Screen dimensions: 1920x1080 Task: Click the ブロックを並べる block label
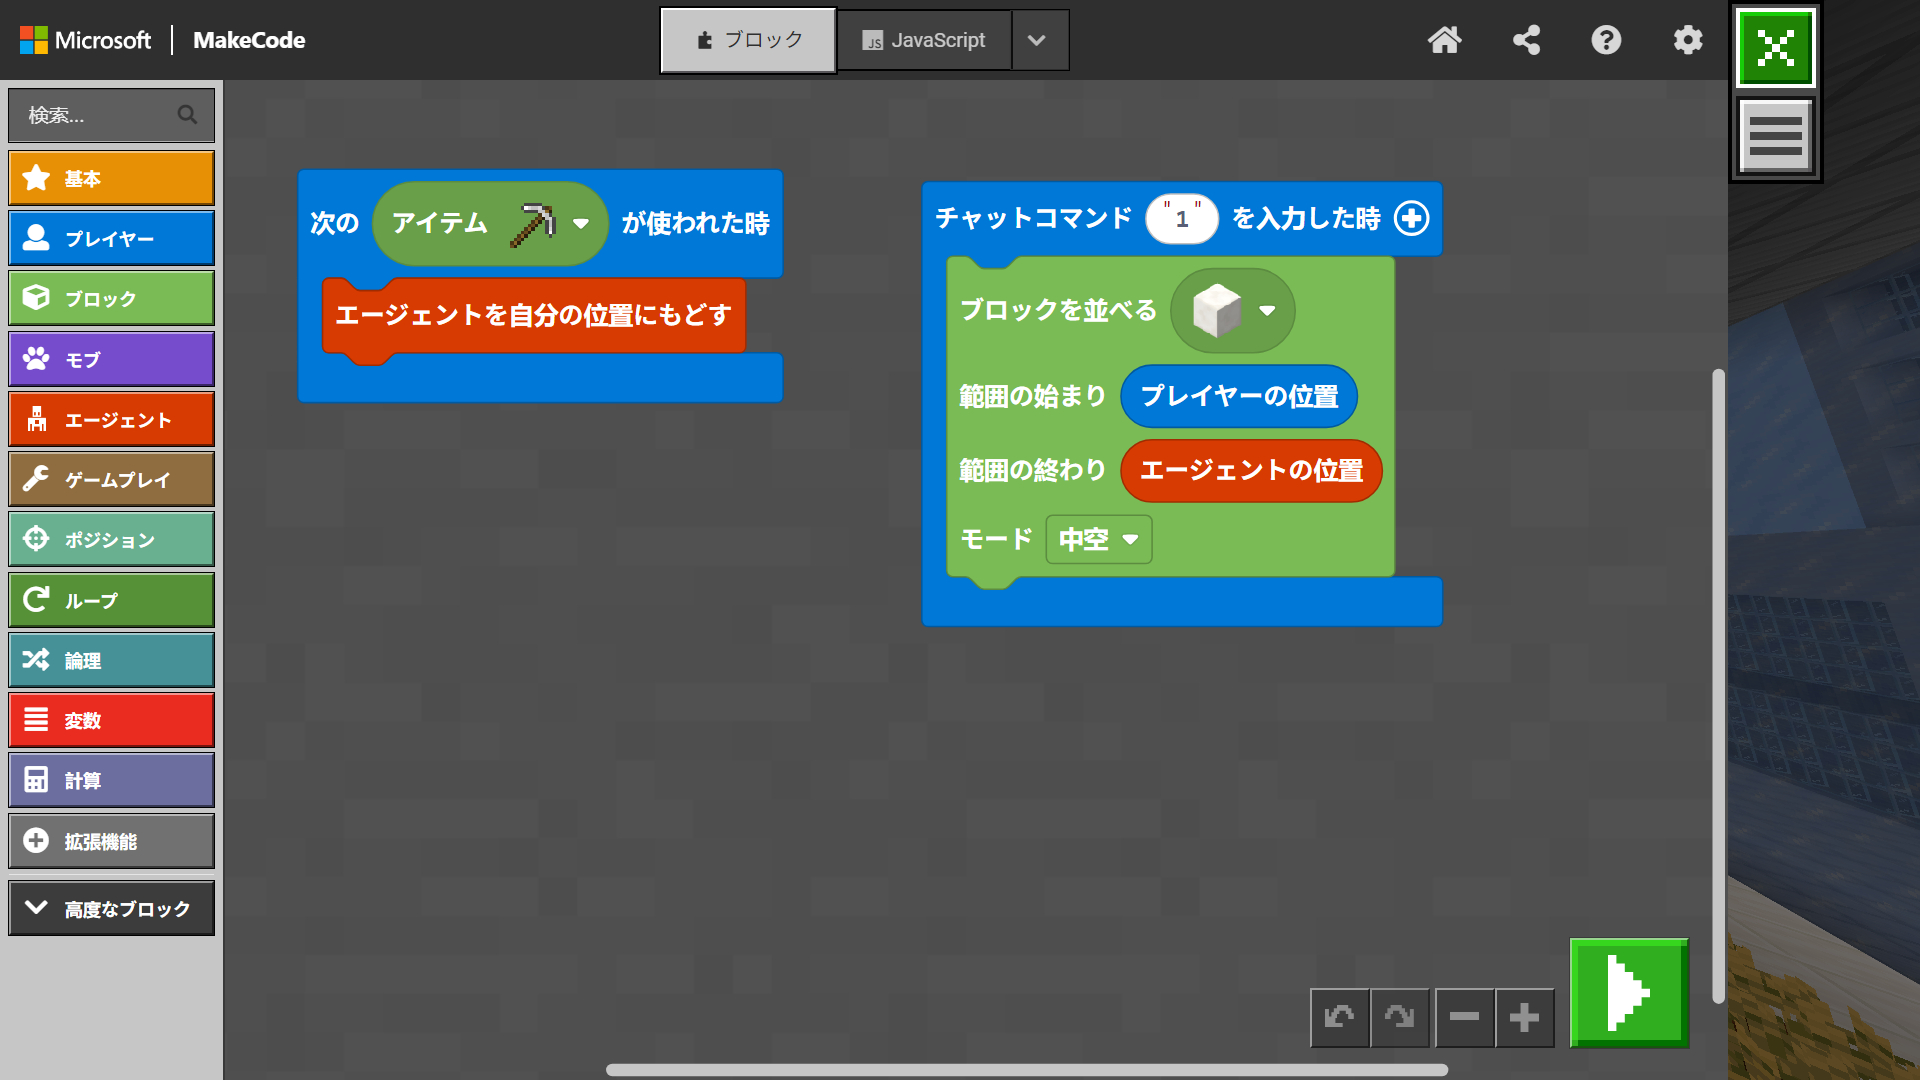pyautogui.click(x=1058, y=310)
